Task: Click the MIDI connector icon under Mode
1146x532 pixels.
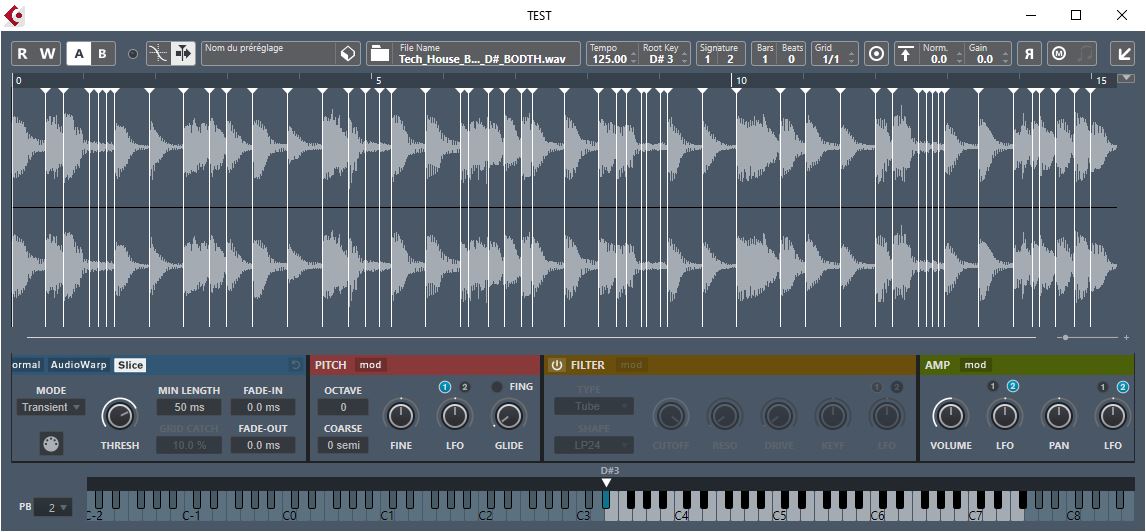Action: (x=51, y=444)
